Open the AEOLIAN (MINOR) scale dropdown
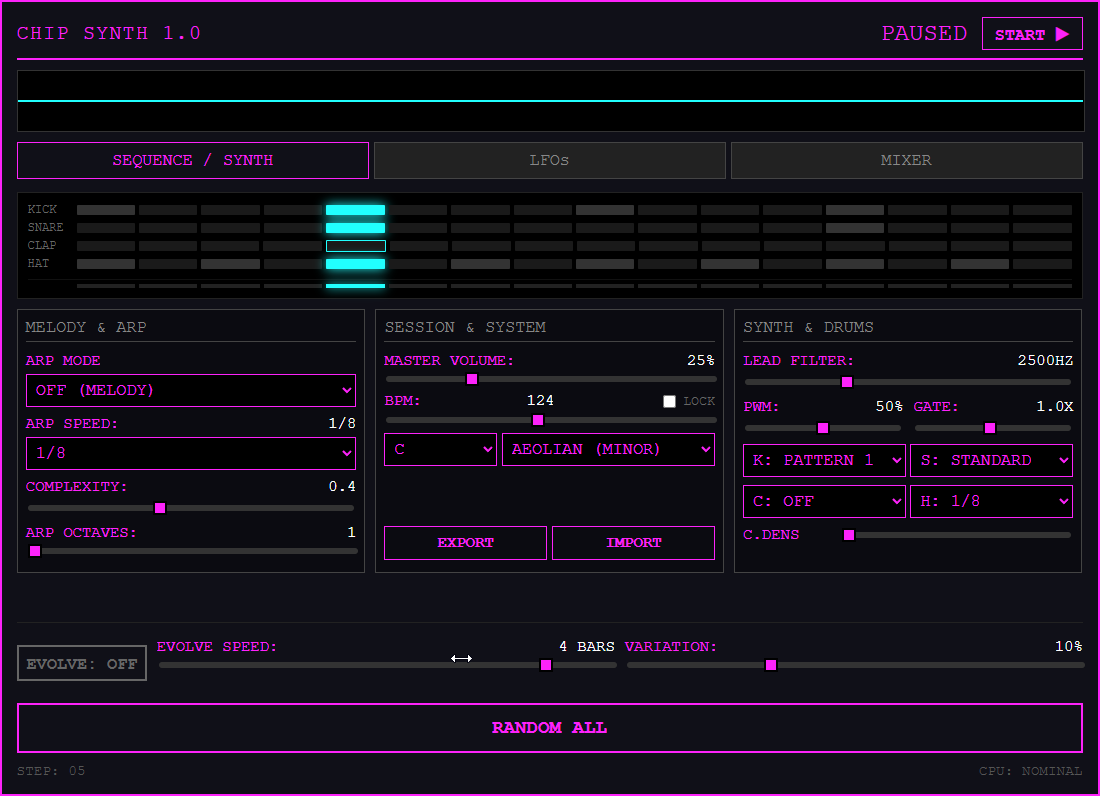Screen dimensions: 1100x796 pyautogui.click(x=608, y=450)
